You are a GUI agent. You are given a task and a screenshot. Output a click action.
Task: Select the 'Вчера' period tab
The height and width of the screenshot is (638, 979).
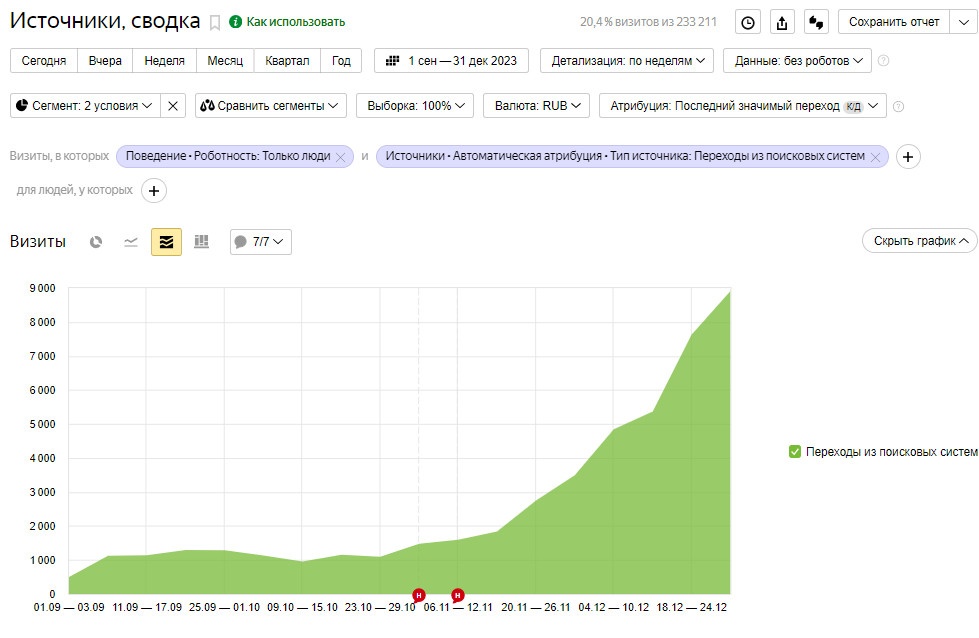pyautogui.click(x=105, y=61)
